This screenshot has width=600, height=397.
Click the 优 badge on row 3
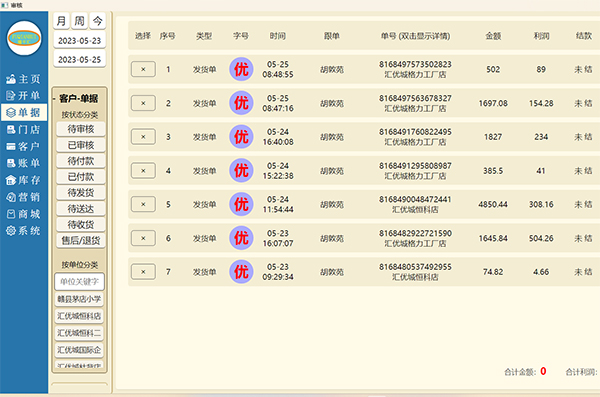point(241,137)
